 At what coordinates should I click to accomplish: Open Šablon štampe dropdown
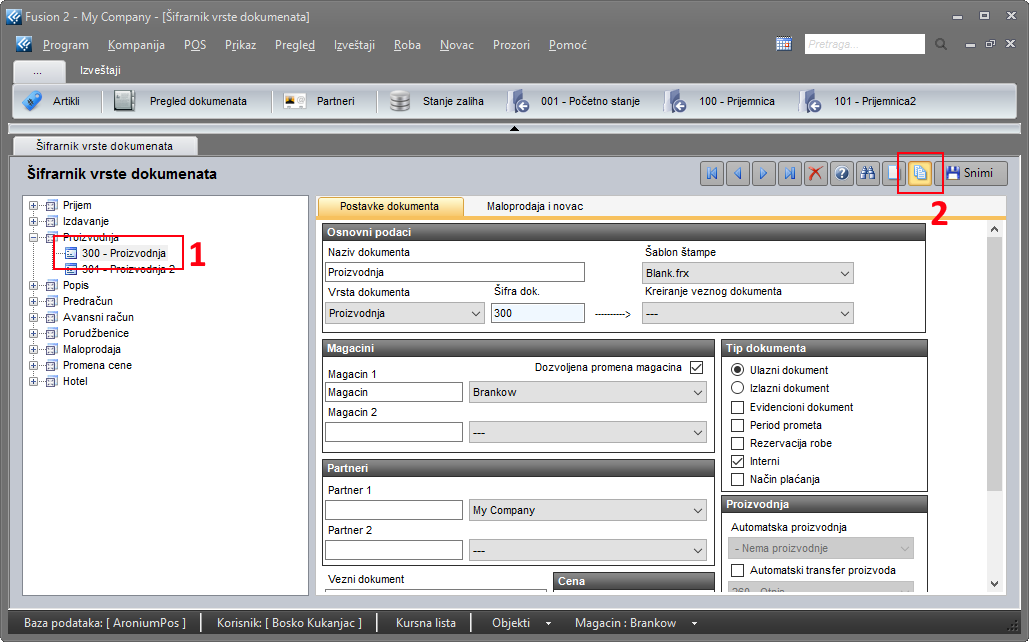tap(747, 273)
